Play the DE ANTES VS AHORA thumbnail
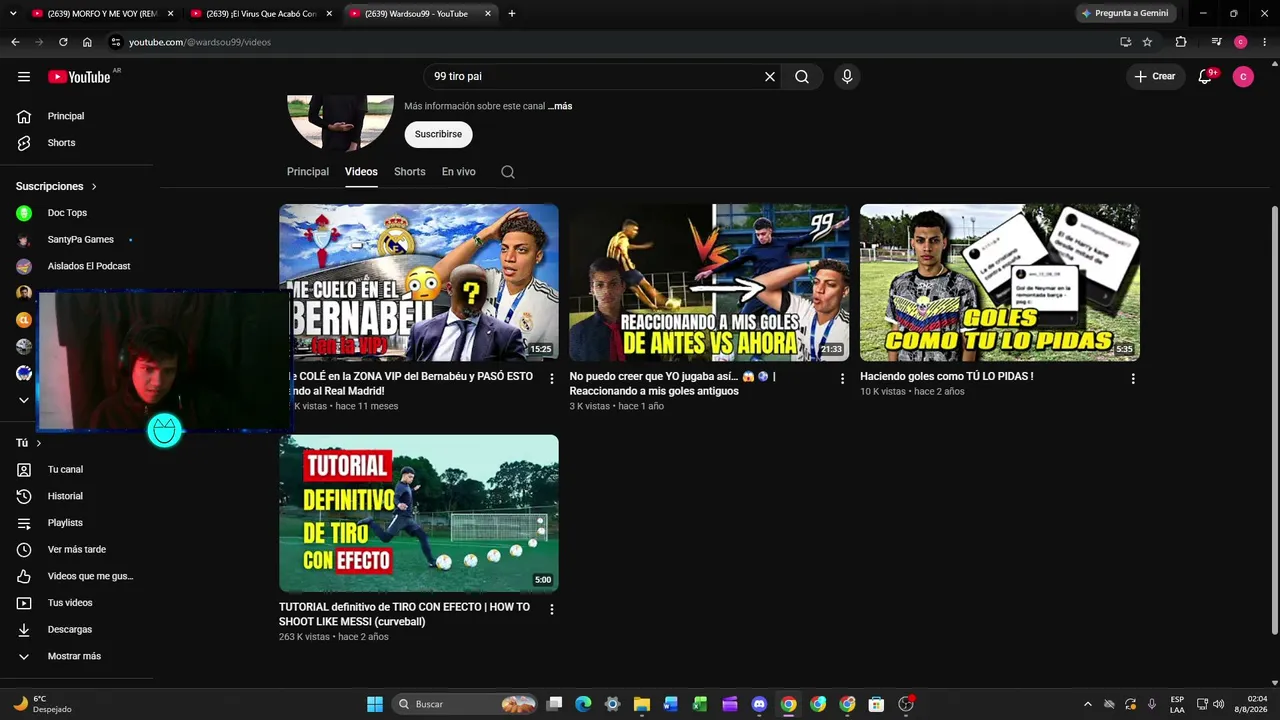 point(709,283)
